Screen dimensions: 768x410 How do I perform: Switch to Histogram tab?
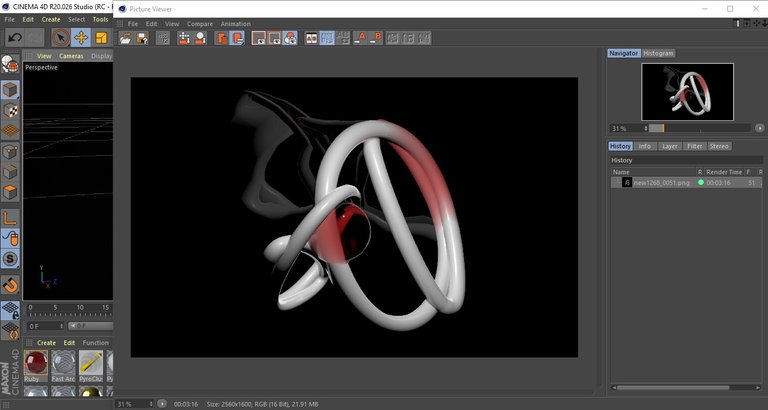pos(658,53)
